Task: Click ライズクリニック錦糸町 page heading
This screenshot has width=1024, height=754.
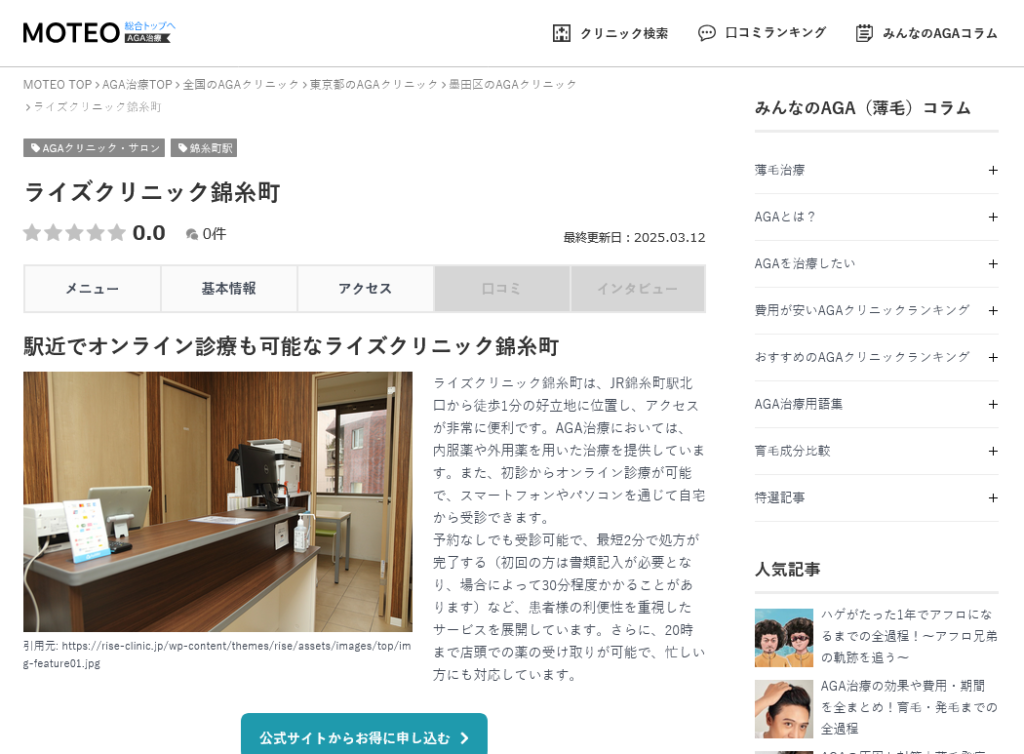Action: [x=152, y=193]
